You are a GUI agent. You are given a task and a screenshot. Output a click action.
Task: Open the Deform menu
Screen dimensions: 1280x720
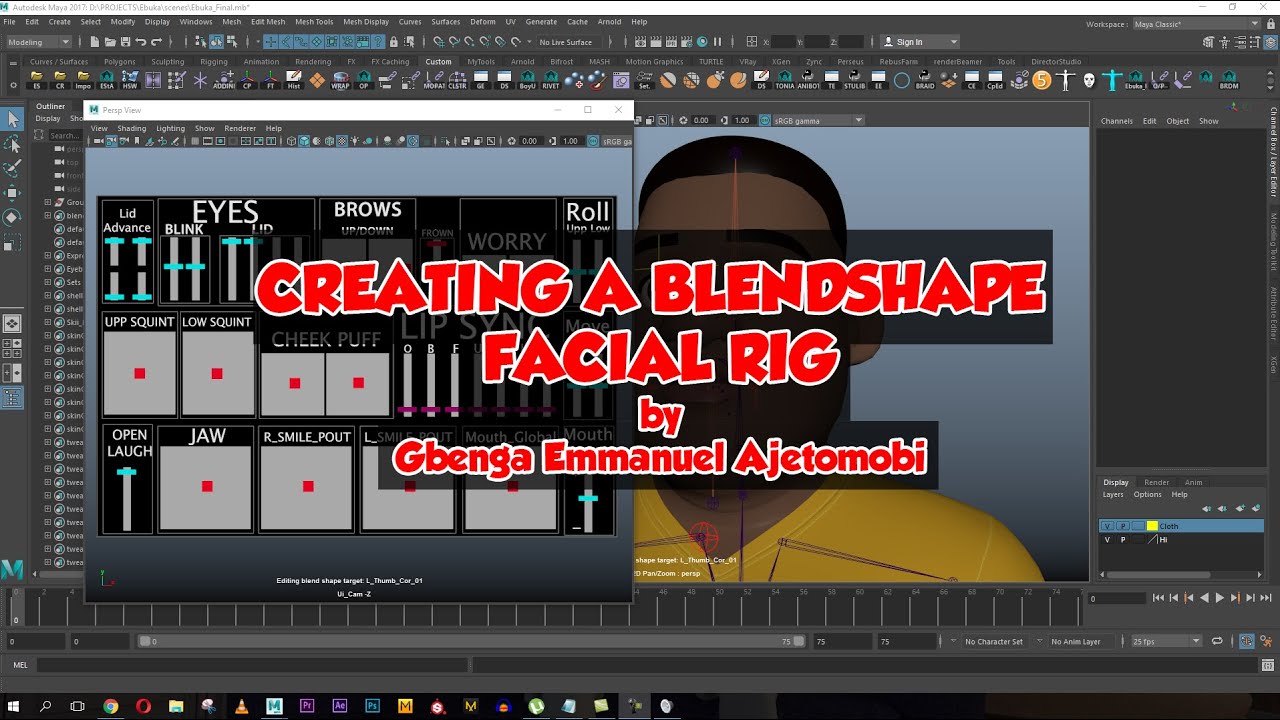coord(482,21)
